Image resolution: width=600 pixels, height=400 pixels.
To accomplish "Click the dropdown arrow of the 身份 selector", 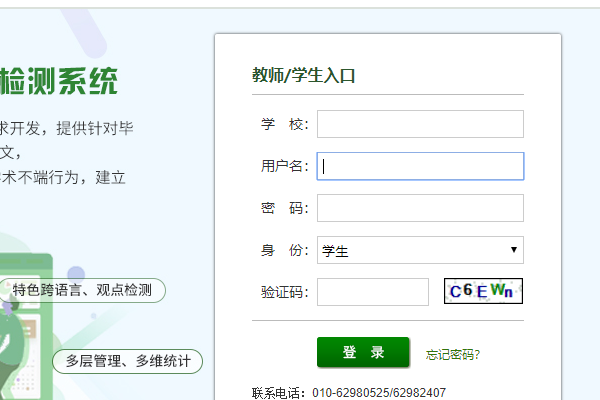I will [513, 250].
